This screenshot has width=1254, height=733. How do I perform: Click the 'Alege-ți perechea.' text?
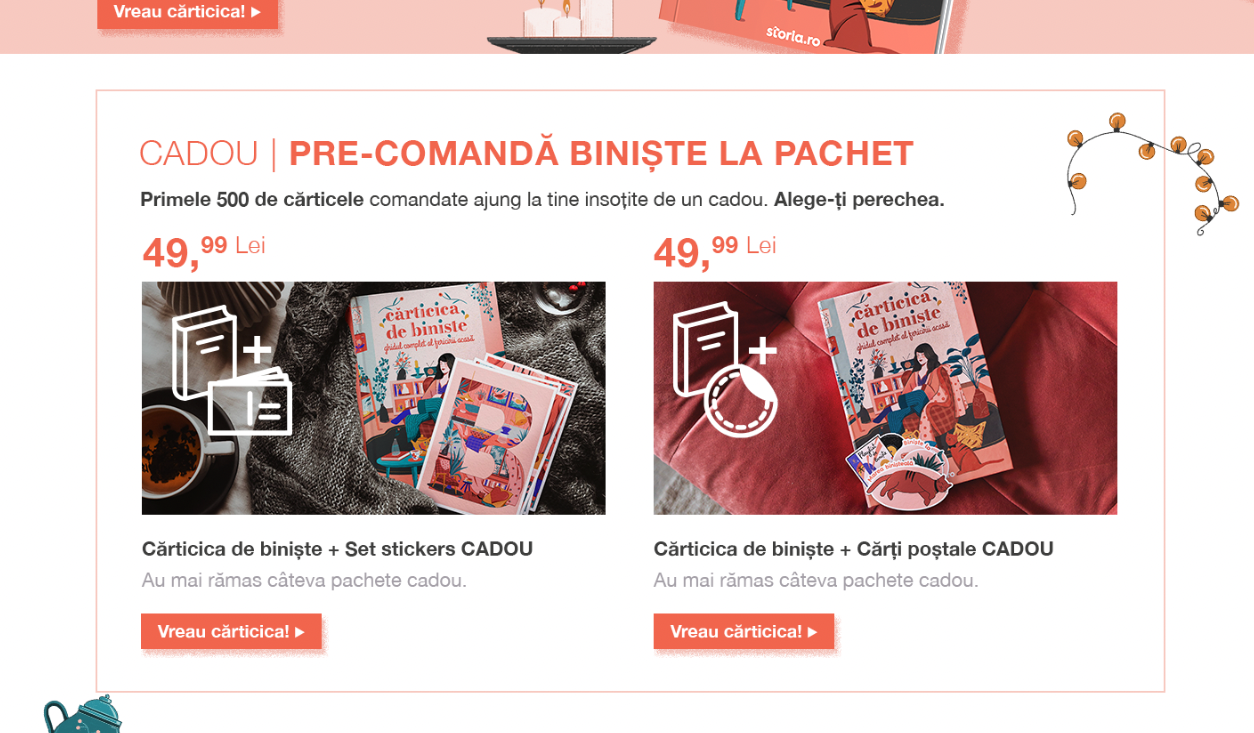coord(859,200)
